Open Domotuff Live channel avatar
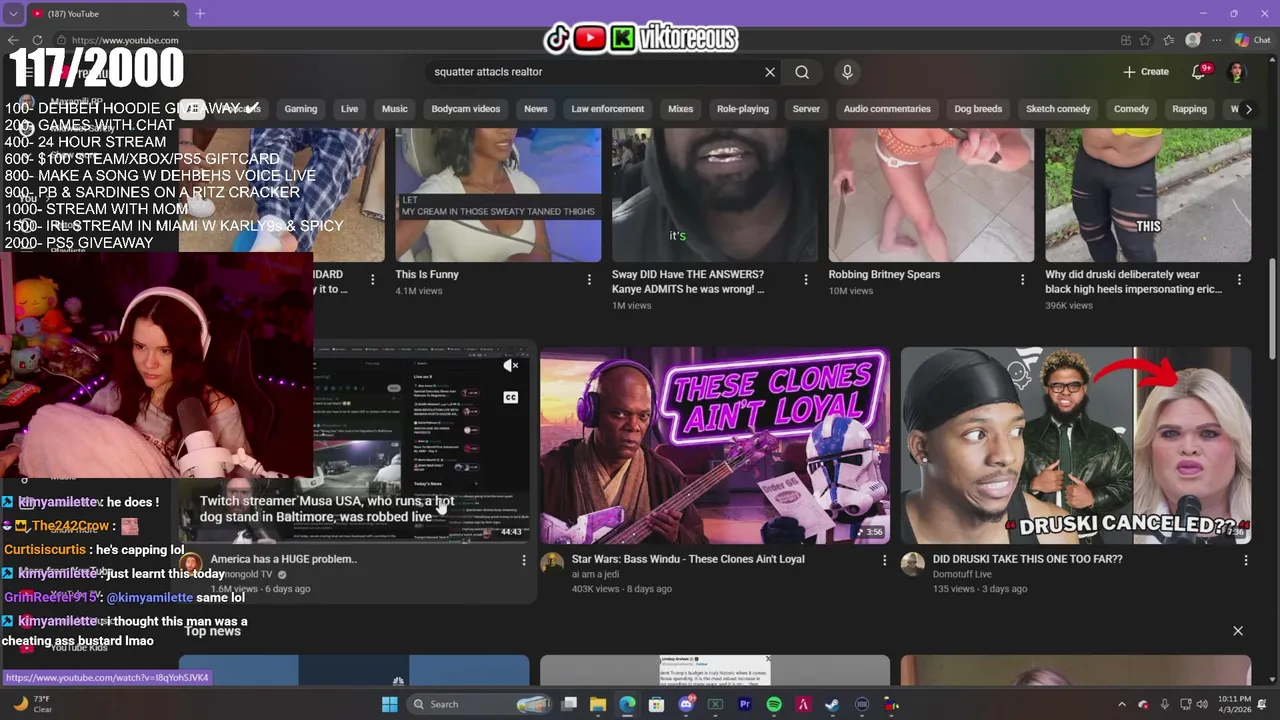The width and height of the screenshot is (1280, 720). coord(912,563)
